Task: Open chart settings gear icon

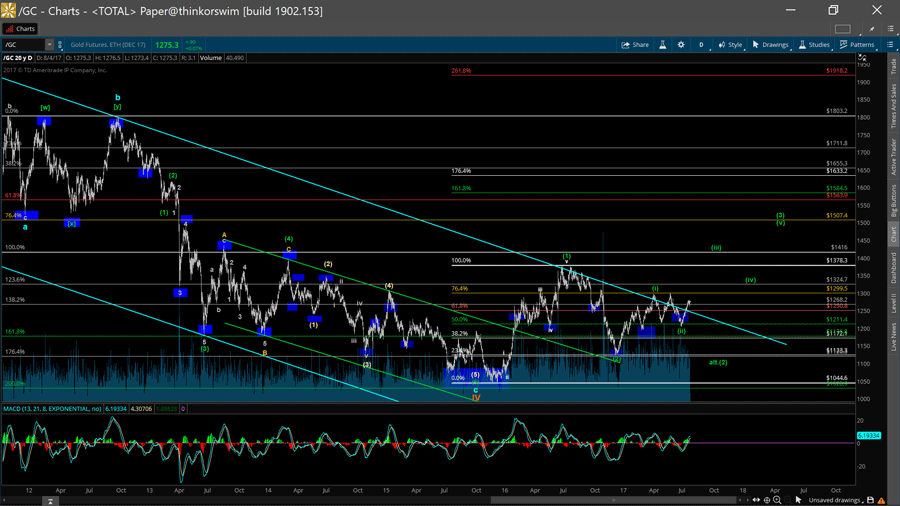Action: point(681,45)
